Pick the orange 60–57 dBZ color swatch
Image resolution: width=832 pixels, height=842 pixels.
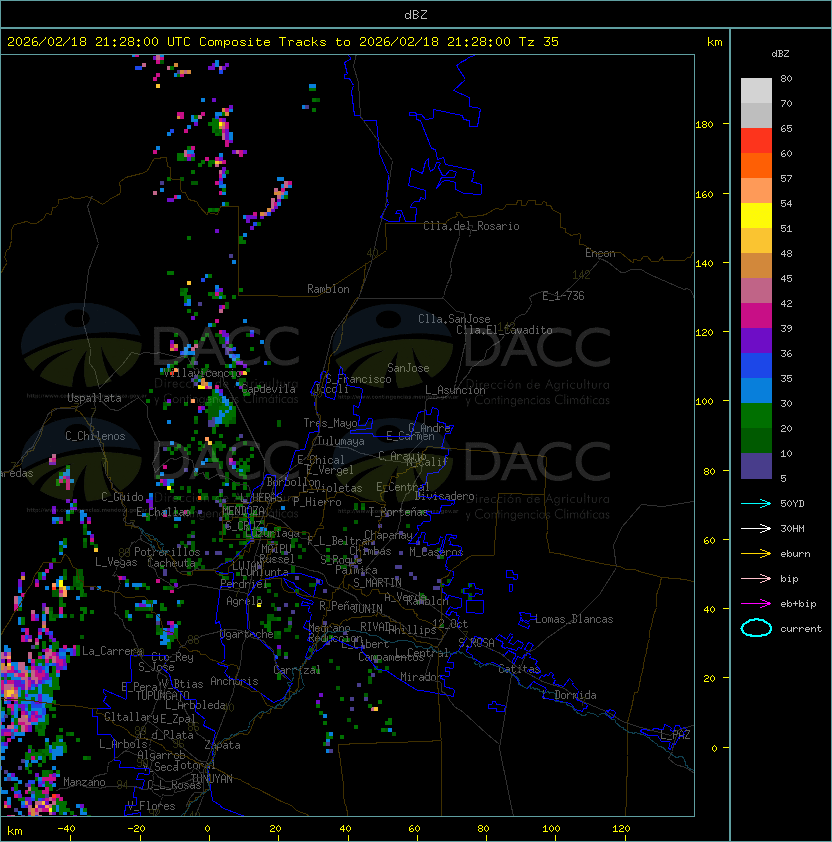[756, 166]
